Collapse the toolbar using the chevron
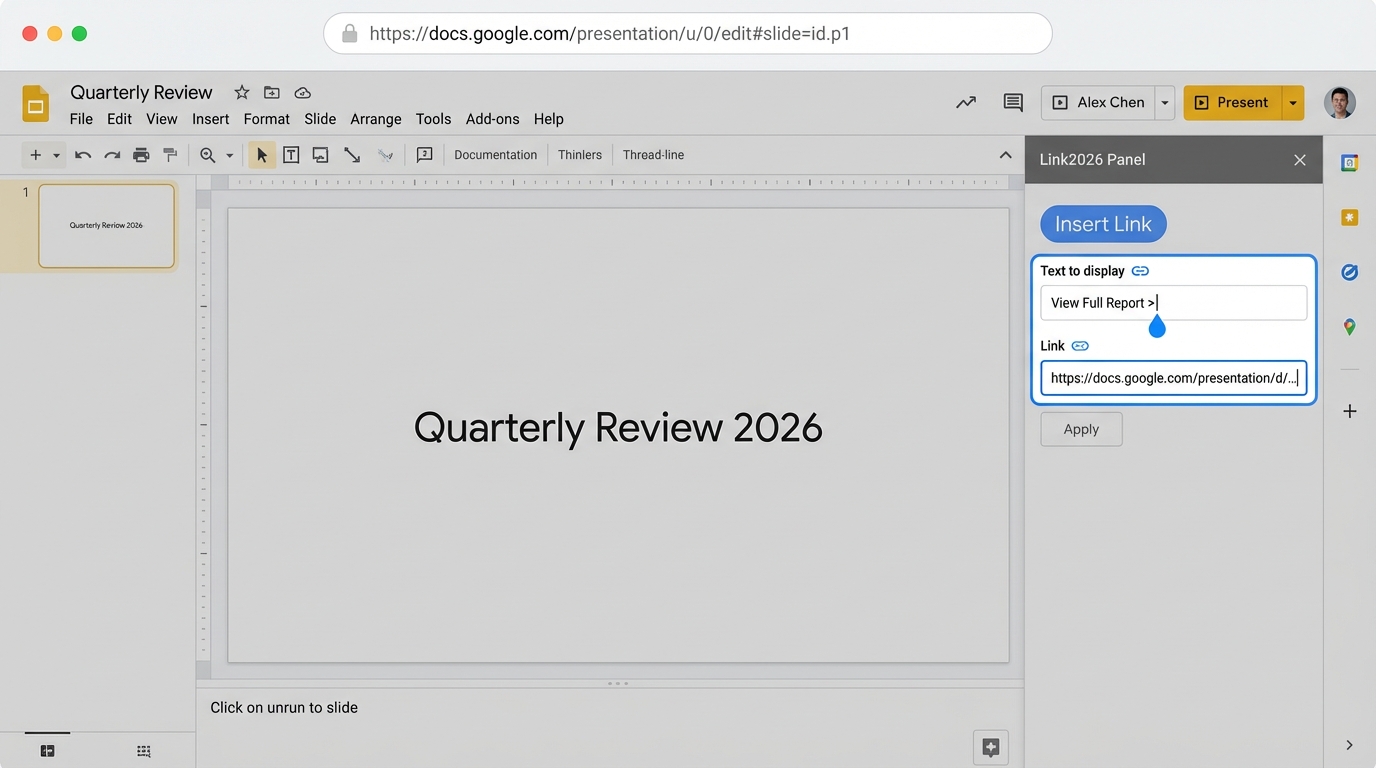 point(1005,155)
